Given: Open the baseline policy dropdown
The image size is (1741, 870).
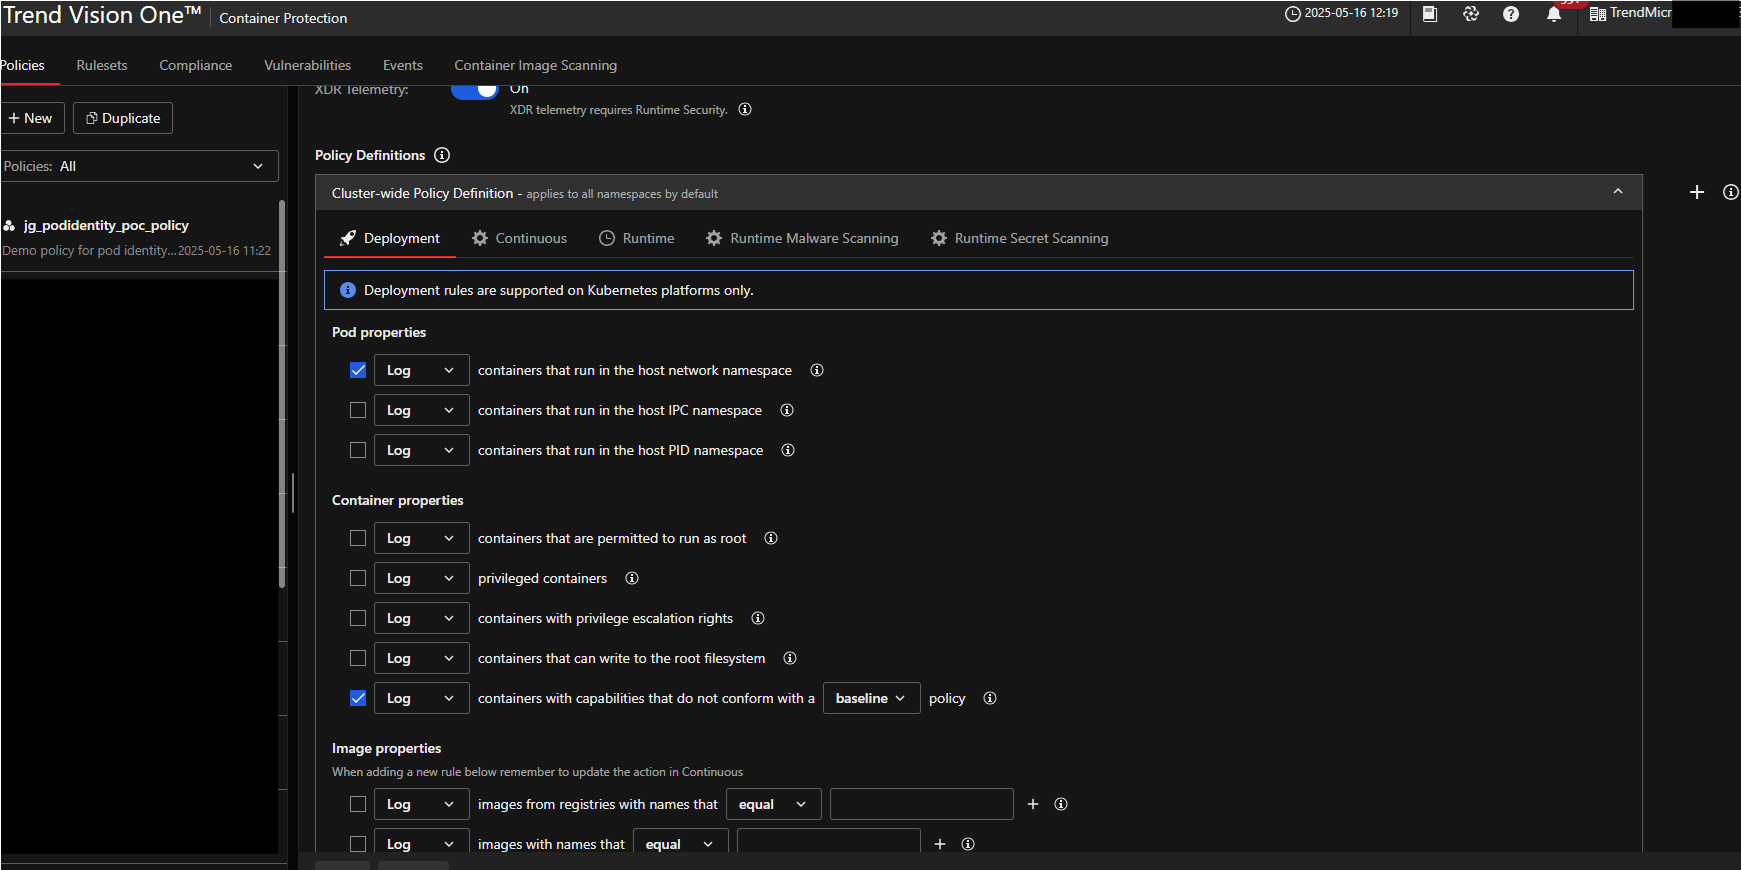Looking at the screenshot, I should (x=870, y=698).
